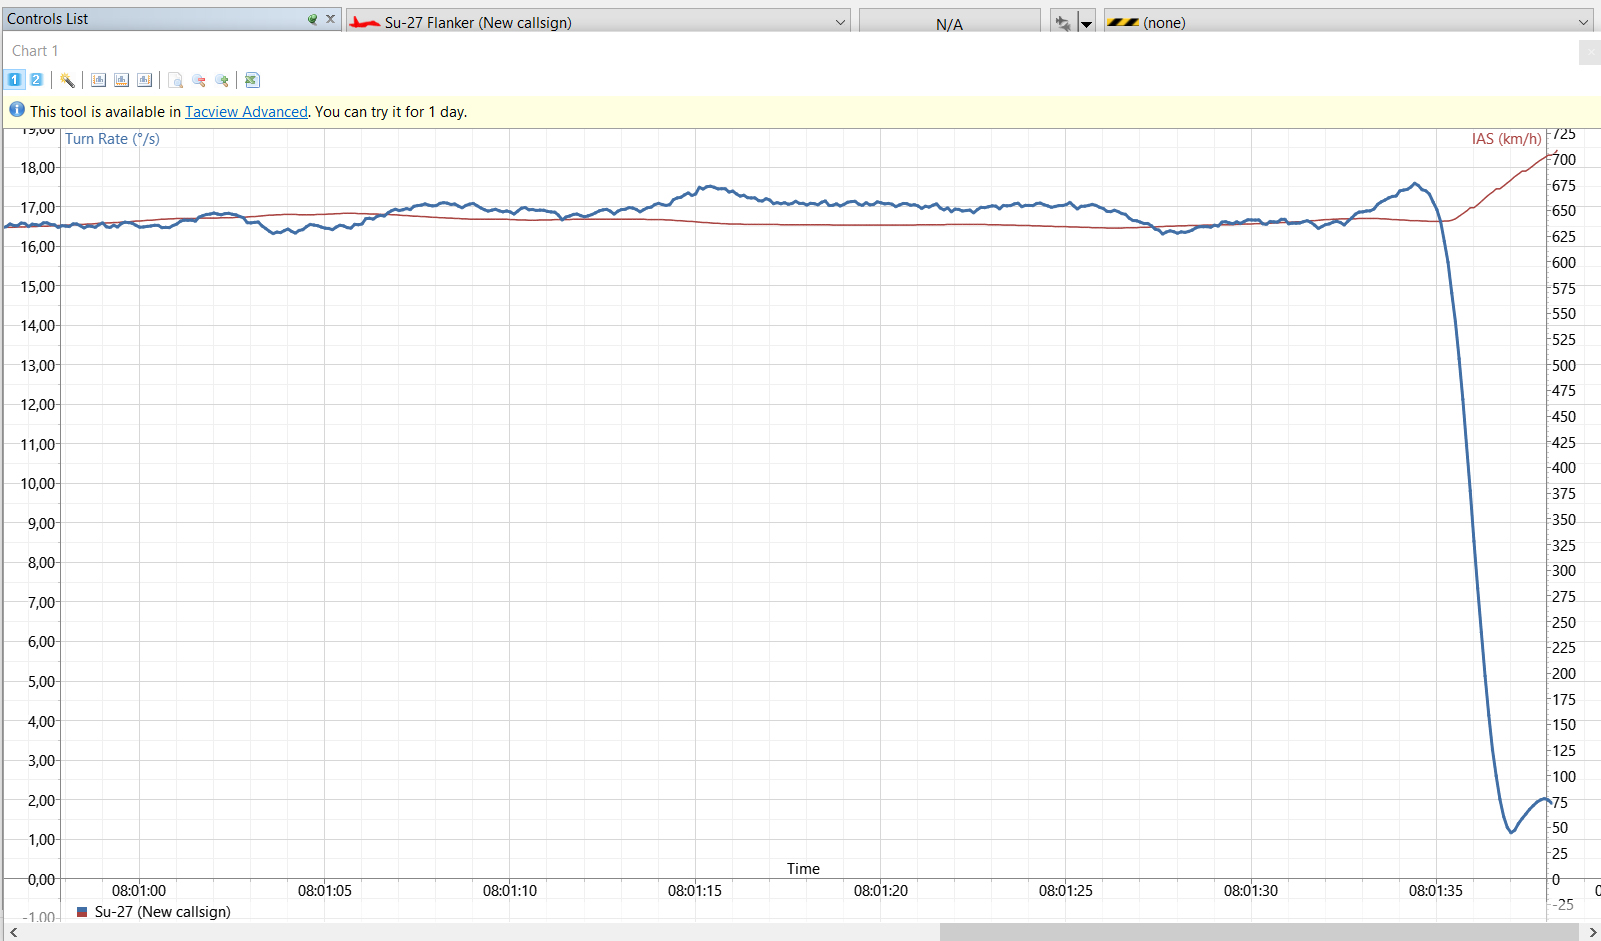
Task: Click the Chart 1 title text
Action: click(35, 51)
